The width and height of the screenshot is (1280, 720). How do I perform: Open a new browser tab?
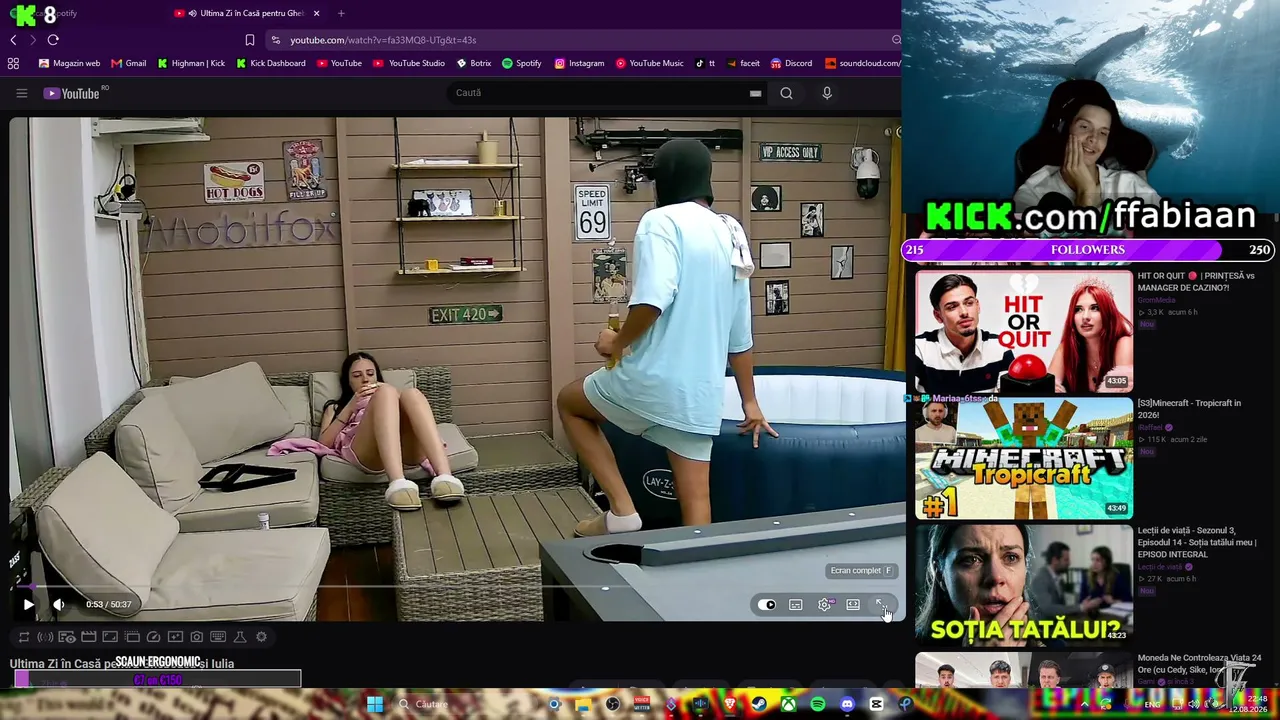[341, 13]
